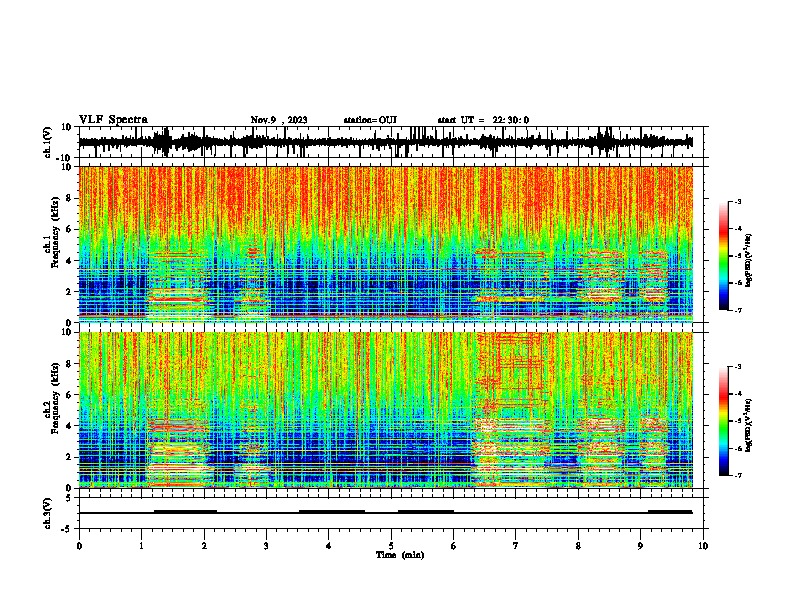Screen dimensions: 792x612
Task: Click the "4" kHz tick on ch.1 spectrogram
Action: [x=69, y=261]
